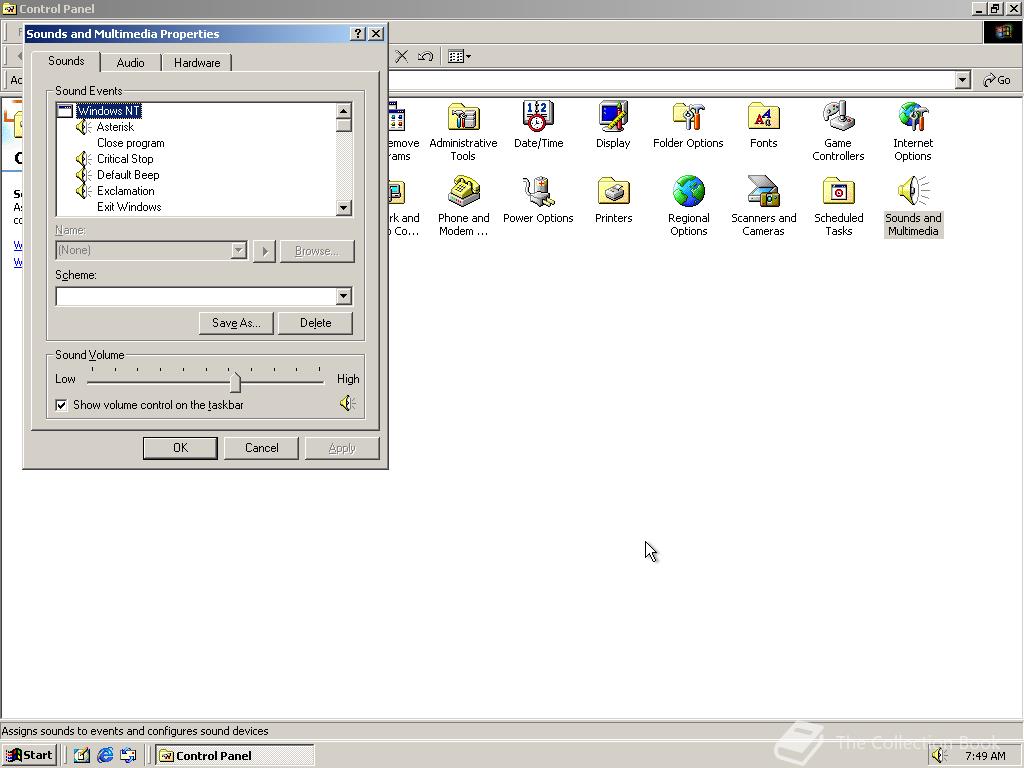
Task: Open the Date/Time icon
Action: (x=538, y=125)
